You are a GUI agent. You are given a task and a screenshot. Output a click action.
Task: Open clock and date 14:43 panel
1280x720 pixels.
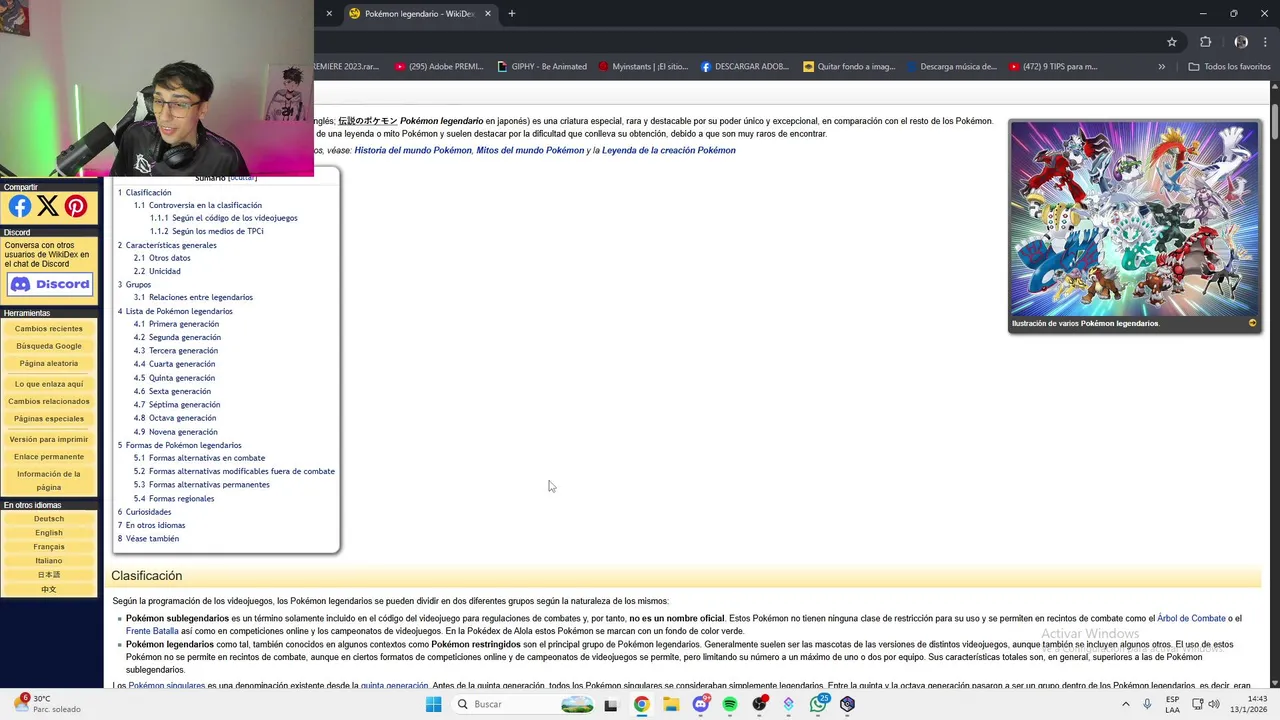pyautogui.click(x=1250, y=704)
